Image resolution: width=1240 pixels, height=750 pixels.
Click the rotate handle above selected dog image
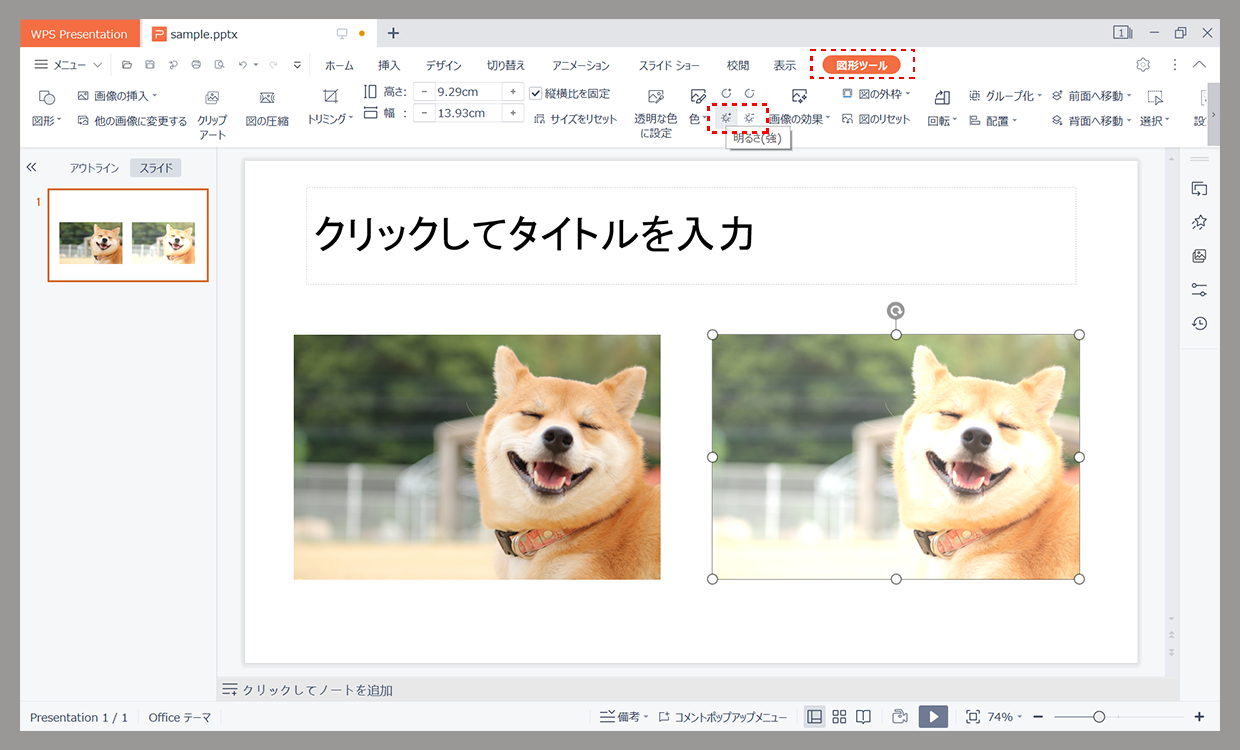point(896,311)
